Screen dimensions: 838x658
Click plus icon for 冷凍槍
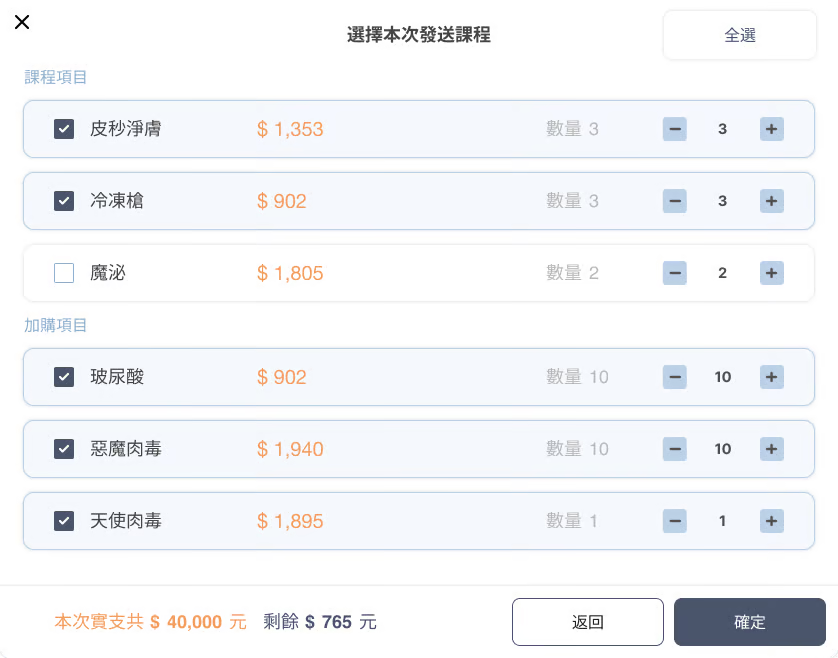[771, 201]
